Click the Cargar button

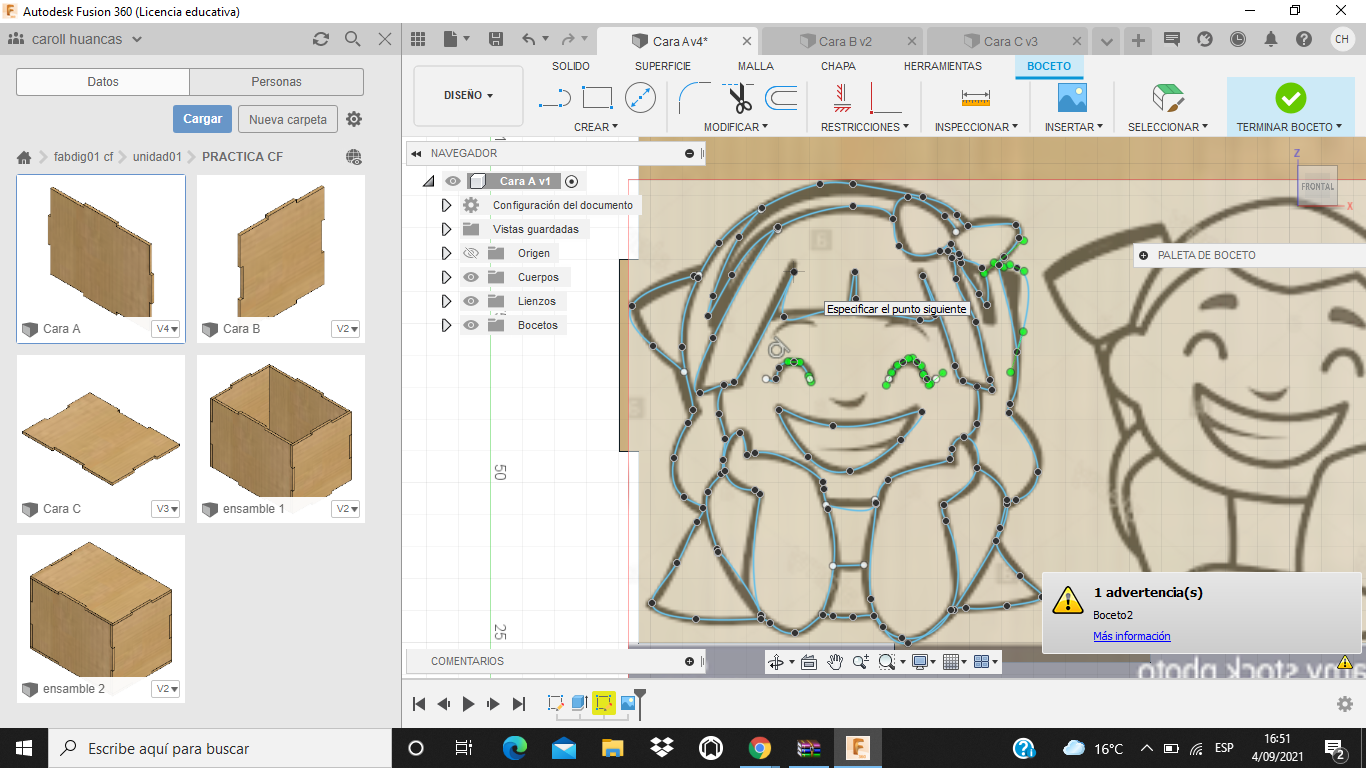pyautogui.click(x=203, y=119)
